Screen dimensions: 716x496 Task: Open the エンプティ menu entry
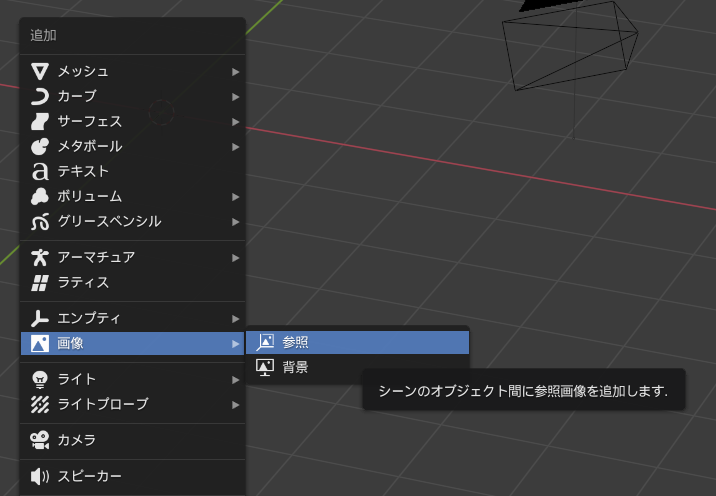[132, 318]
